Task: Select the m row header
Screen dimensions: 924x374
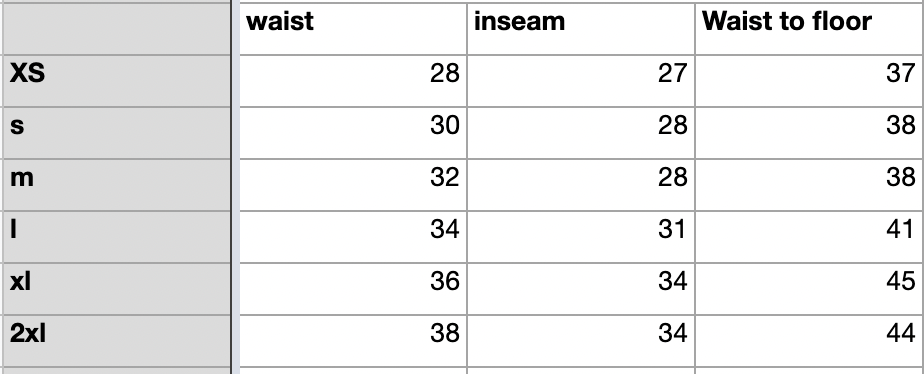Action: (x=117, y=185)
